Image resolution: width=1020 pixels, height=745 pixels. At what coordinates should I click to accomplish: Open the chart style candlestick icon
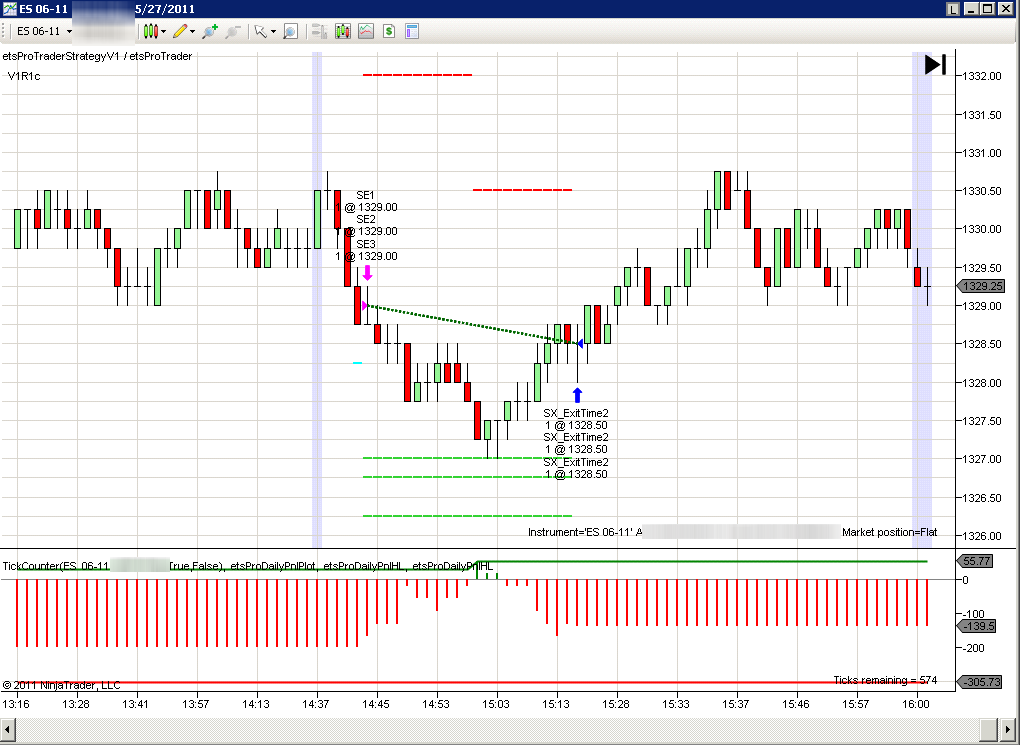[150, 31]
